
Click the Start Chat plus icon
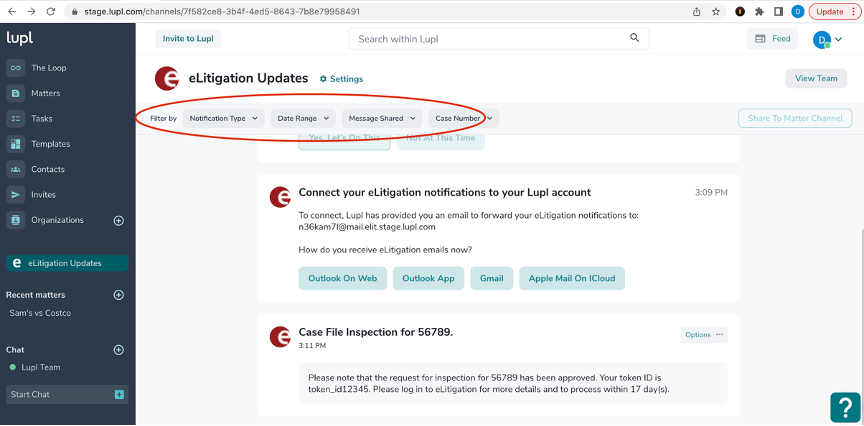[x=119, y=395]
